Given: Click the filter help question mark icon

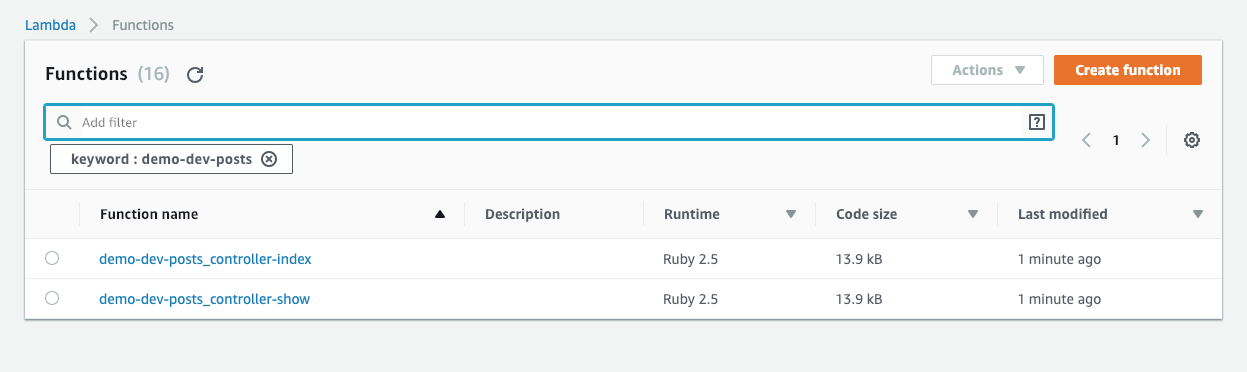Looking at the screenshot, I should (1036, 122).
